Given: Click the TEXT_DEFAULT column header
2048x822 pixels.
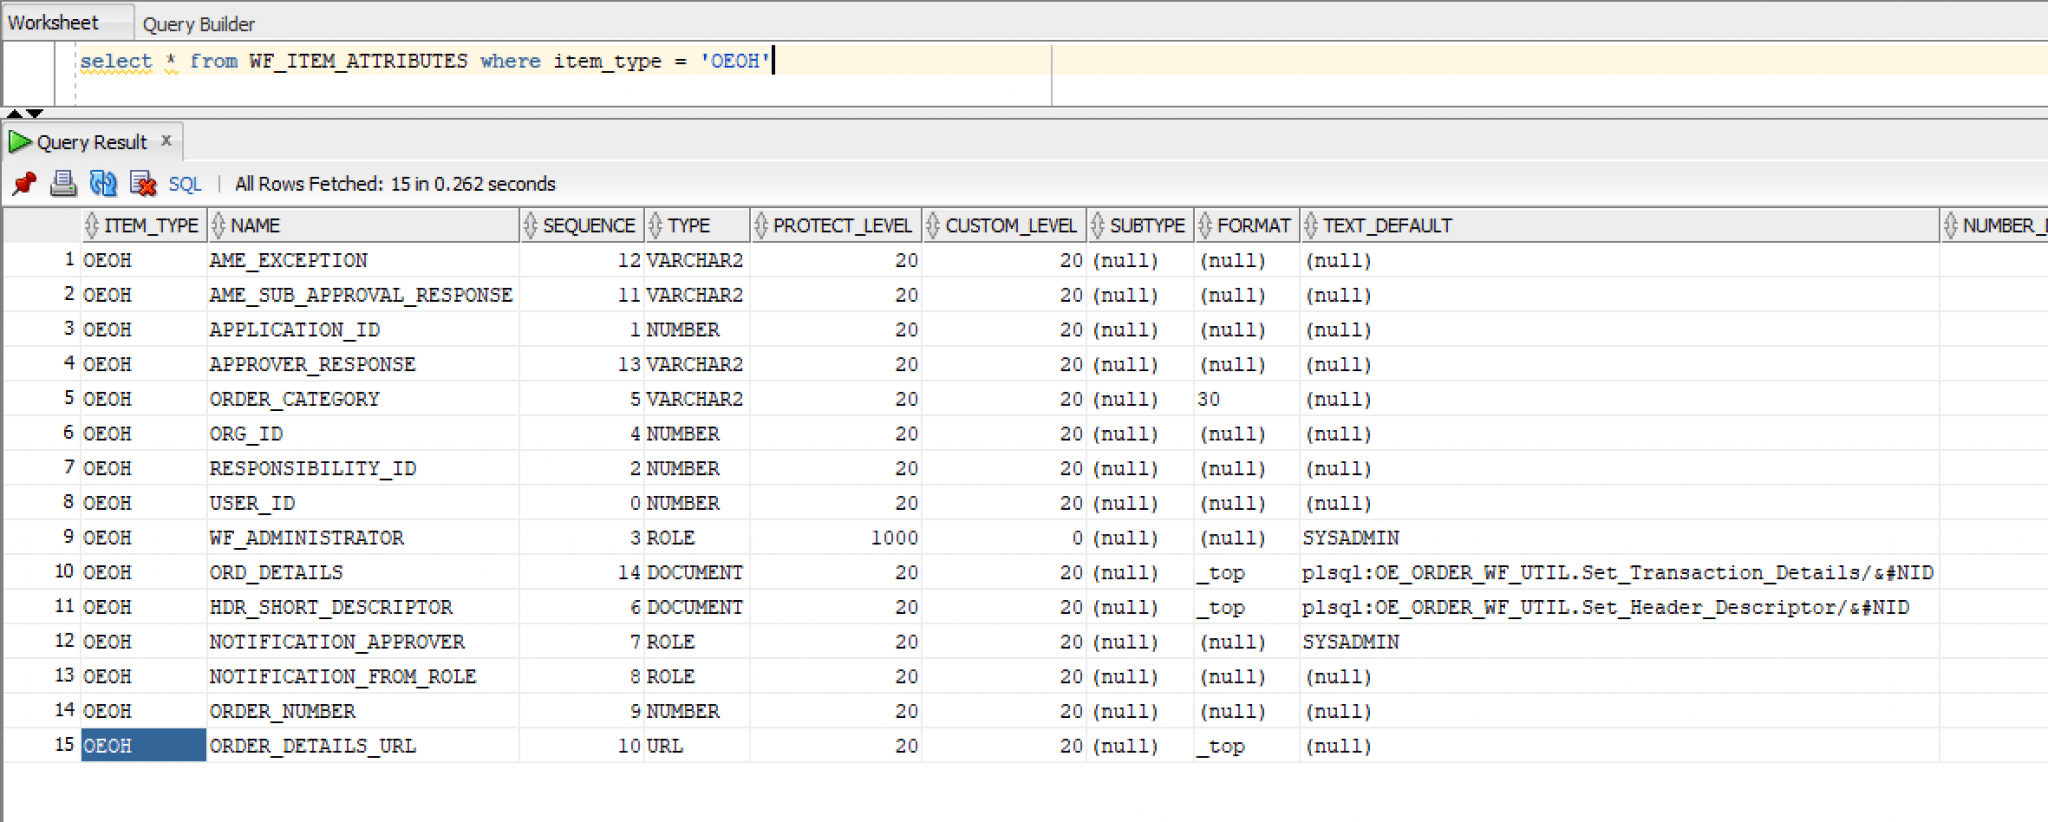Looking at the screenshot, I should click(x=1620, y=226).
